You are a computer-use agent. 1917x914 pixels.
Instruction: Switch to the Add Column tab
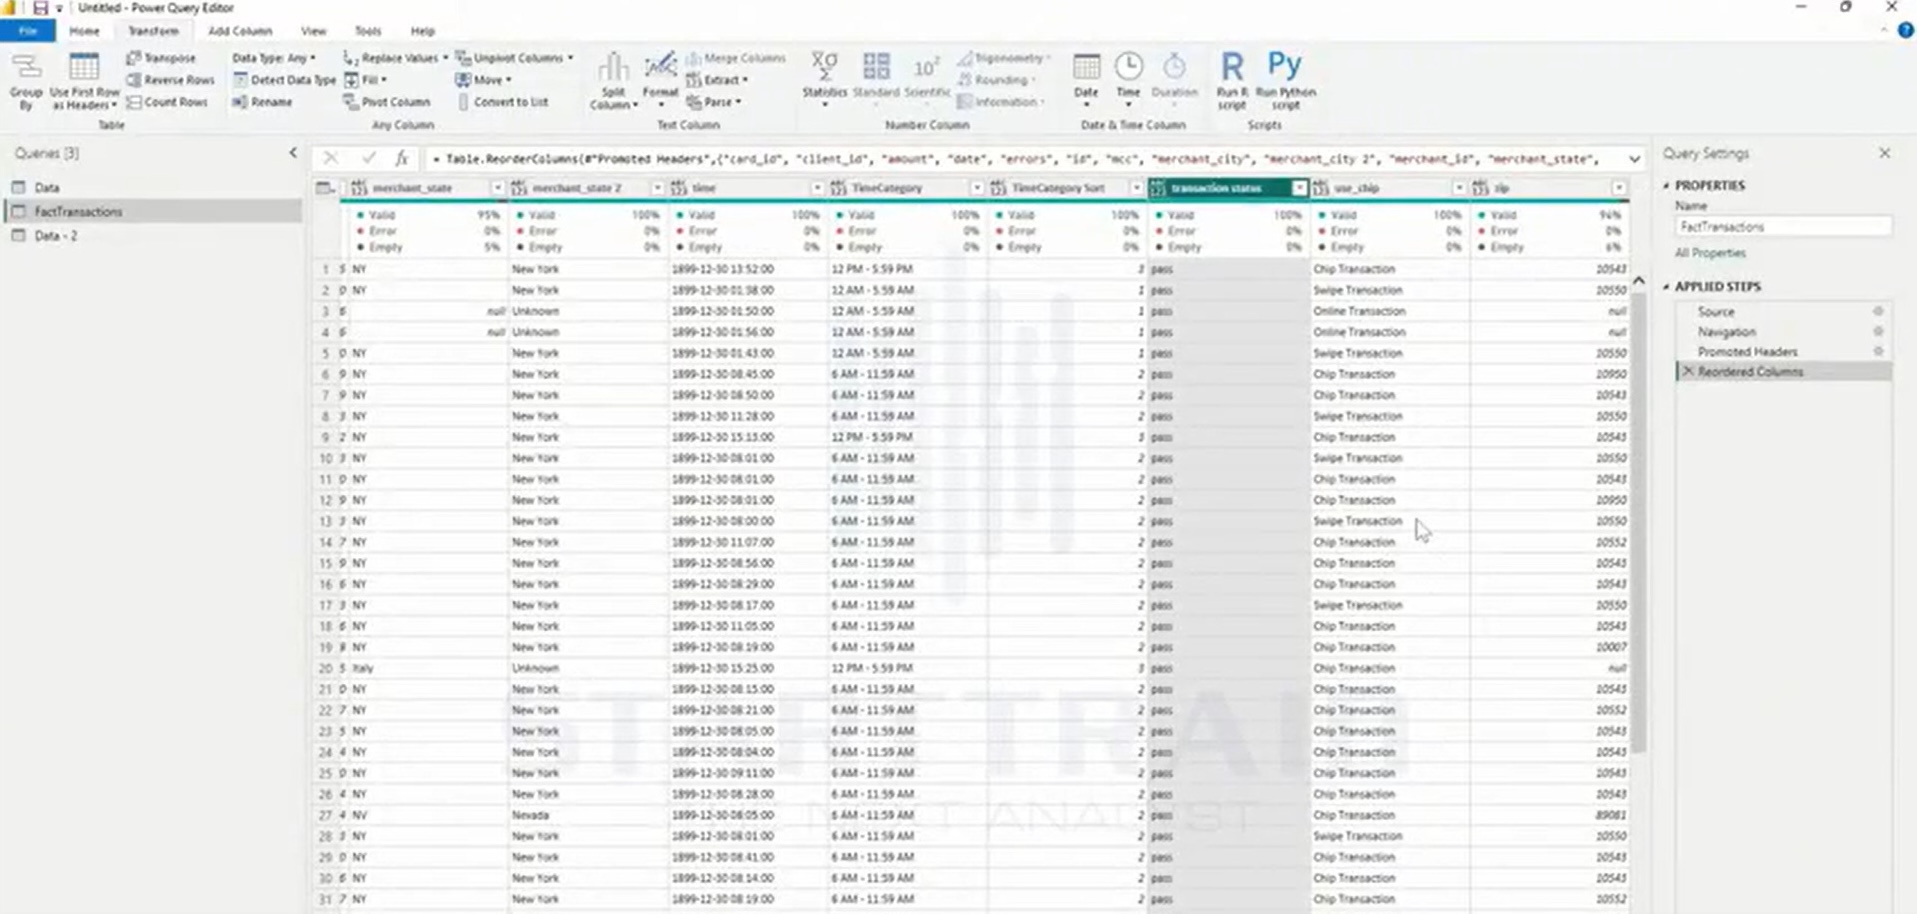point(240,31)
